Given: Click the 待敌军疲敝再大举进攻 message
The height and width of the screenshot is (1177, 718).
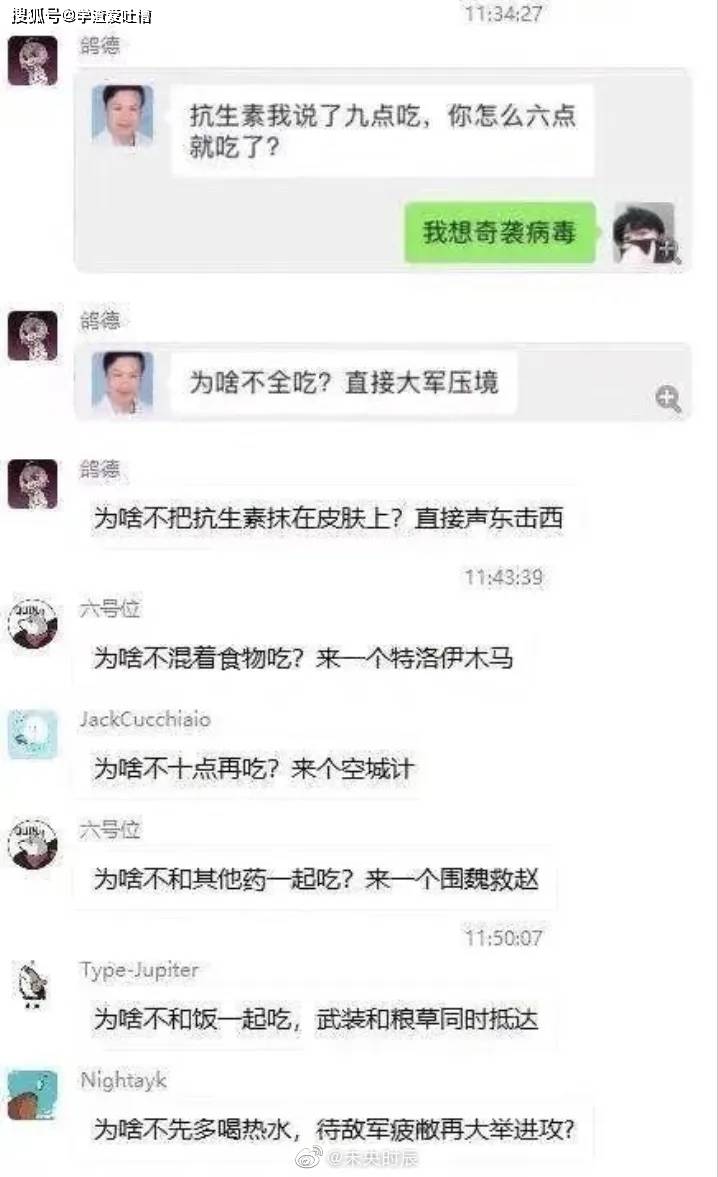Looking at the screenshot, I should [x=335, y=1129].
